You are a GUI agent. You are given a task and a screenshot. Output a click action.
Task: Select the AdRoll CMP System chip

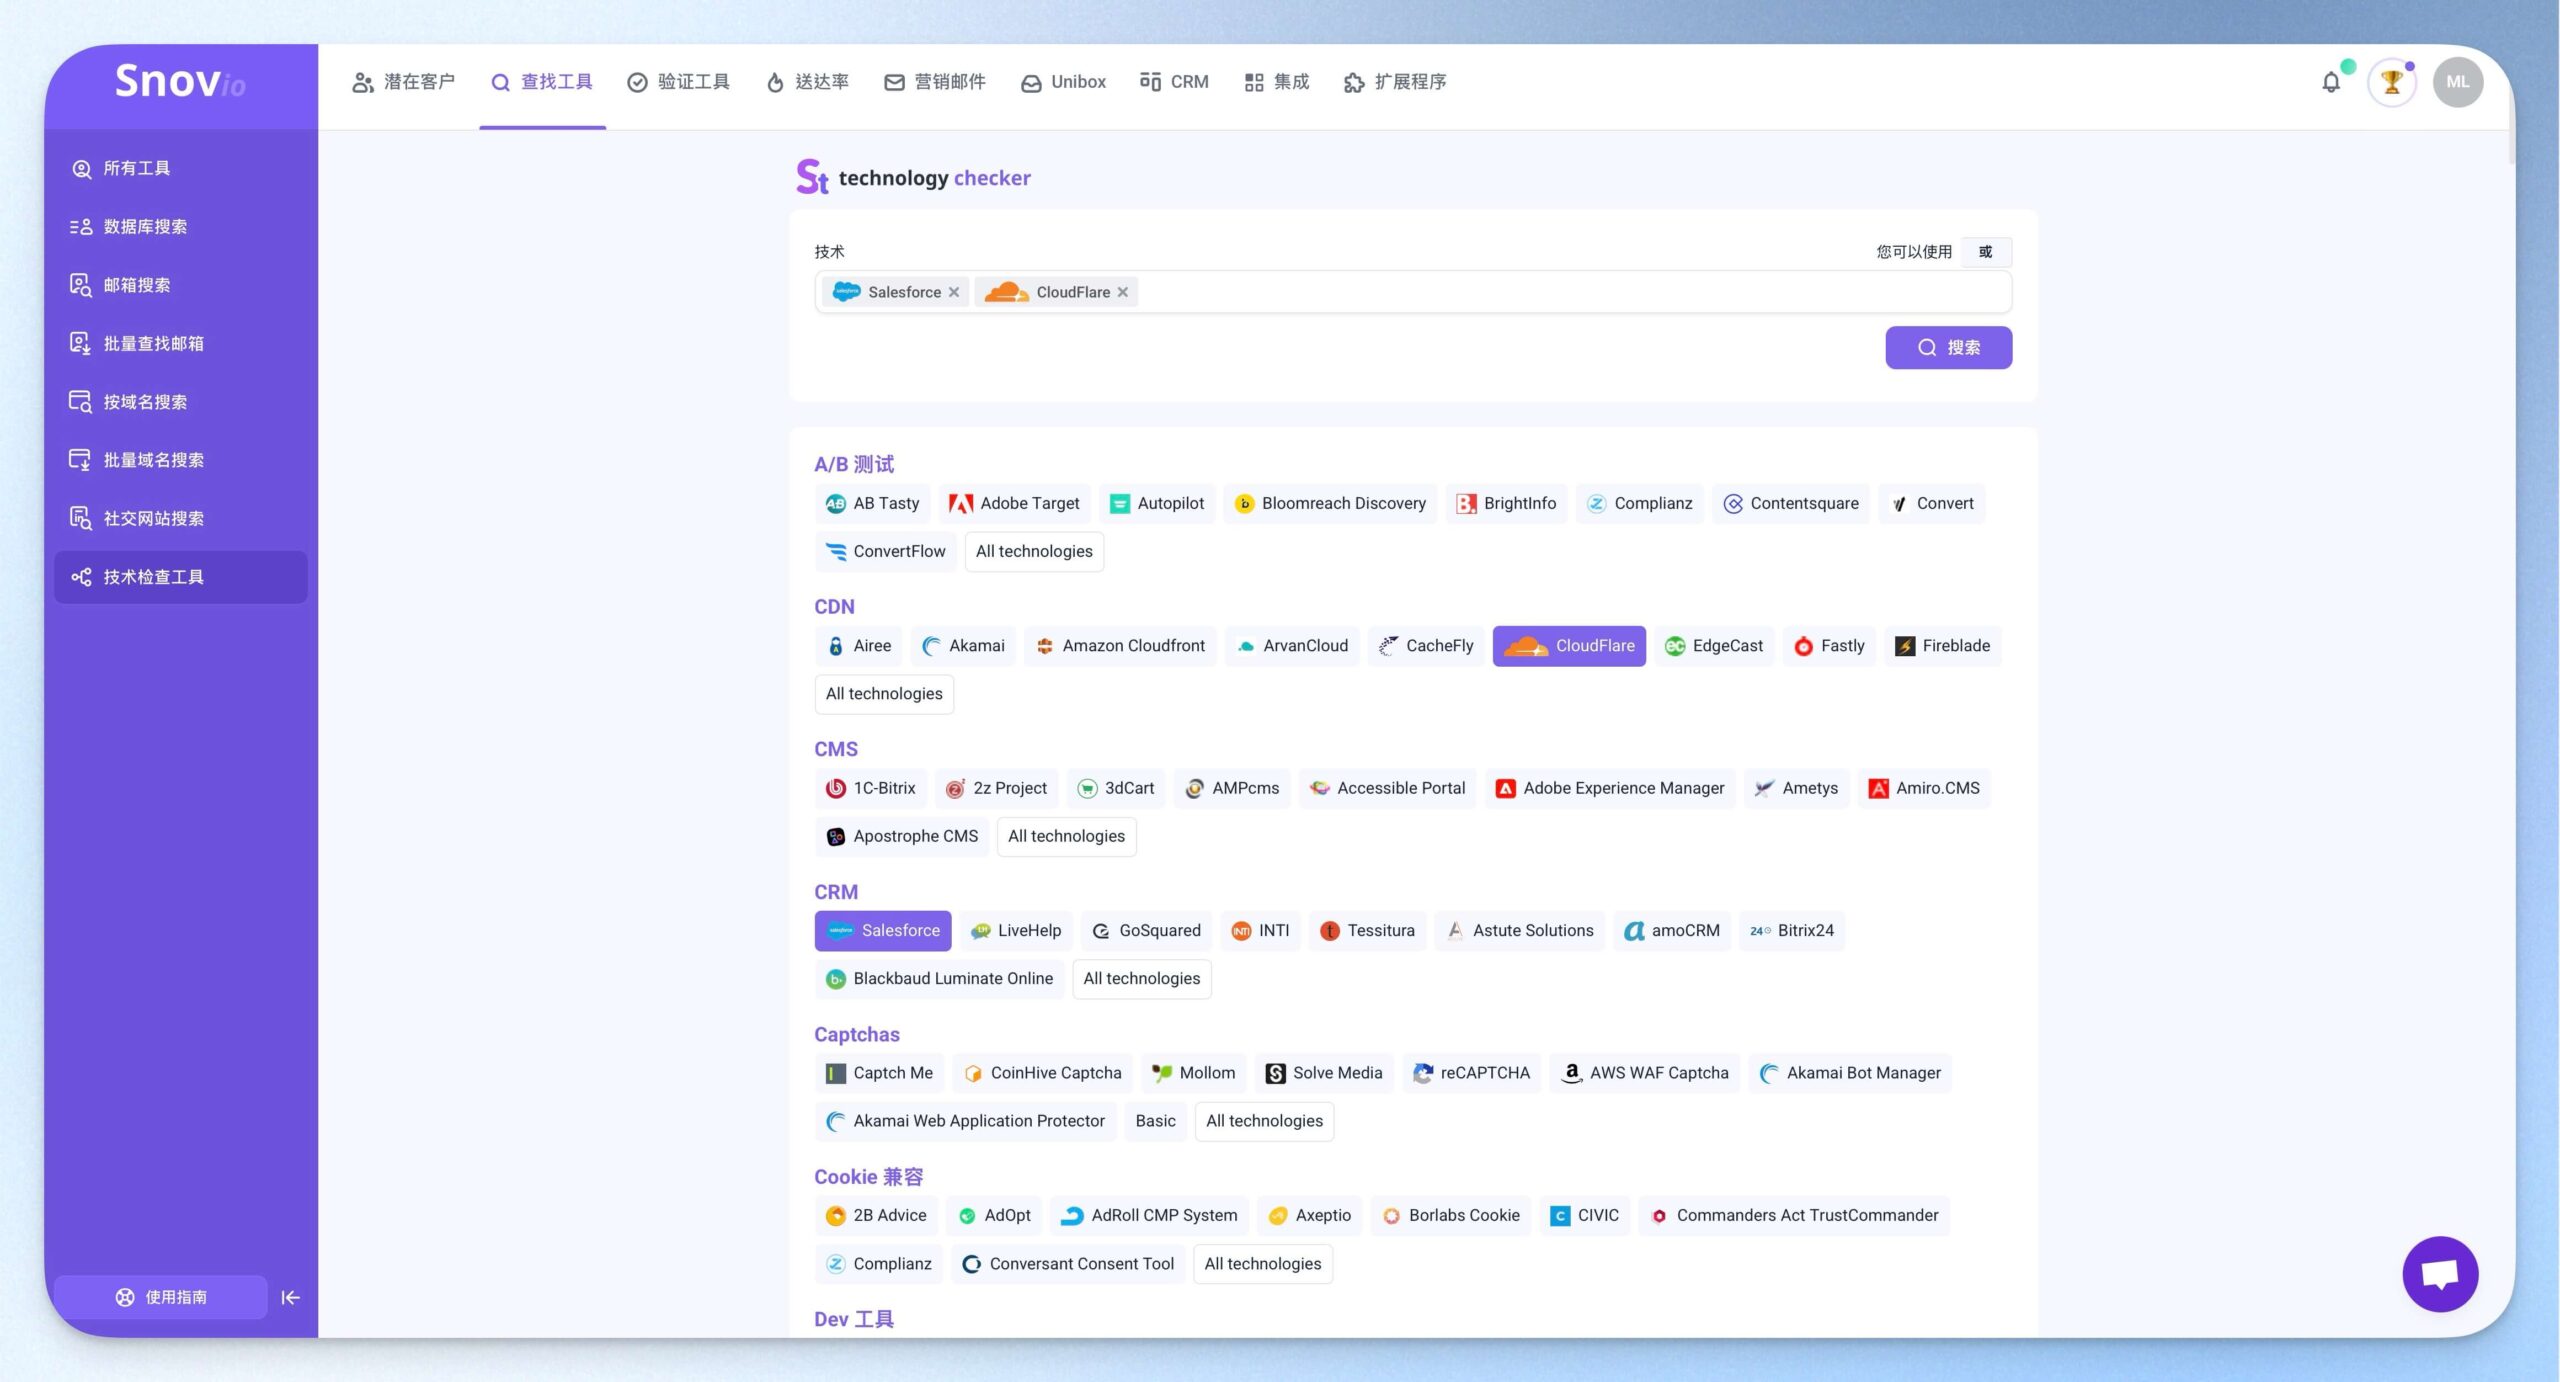click(x=1149, y=1215)
